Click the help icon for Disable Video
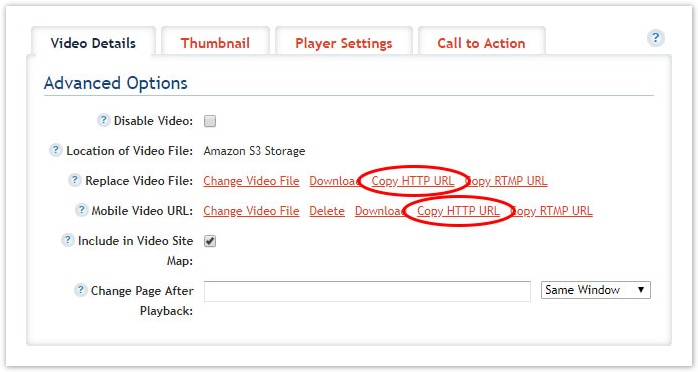698x372 pixels. coord(103,120)
